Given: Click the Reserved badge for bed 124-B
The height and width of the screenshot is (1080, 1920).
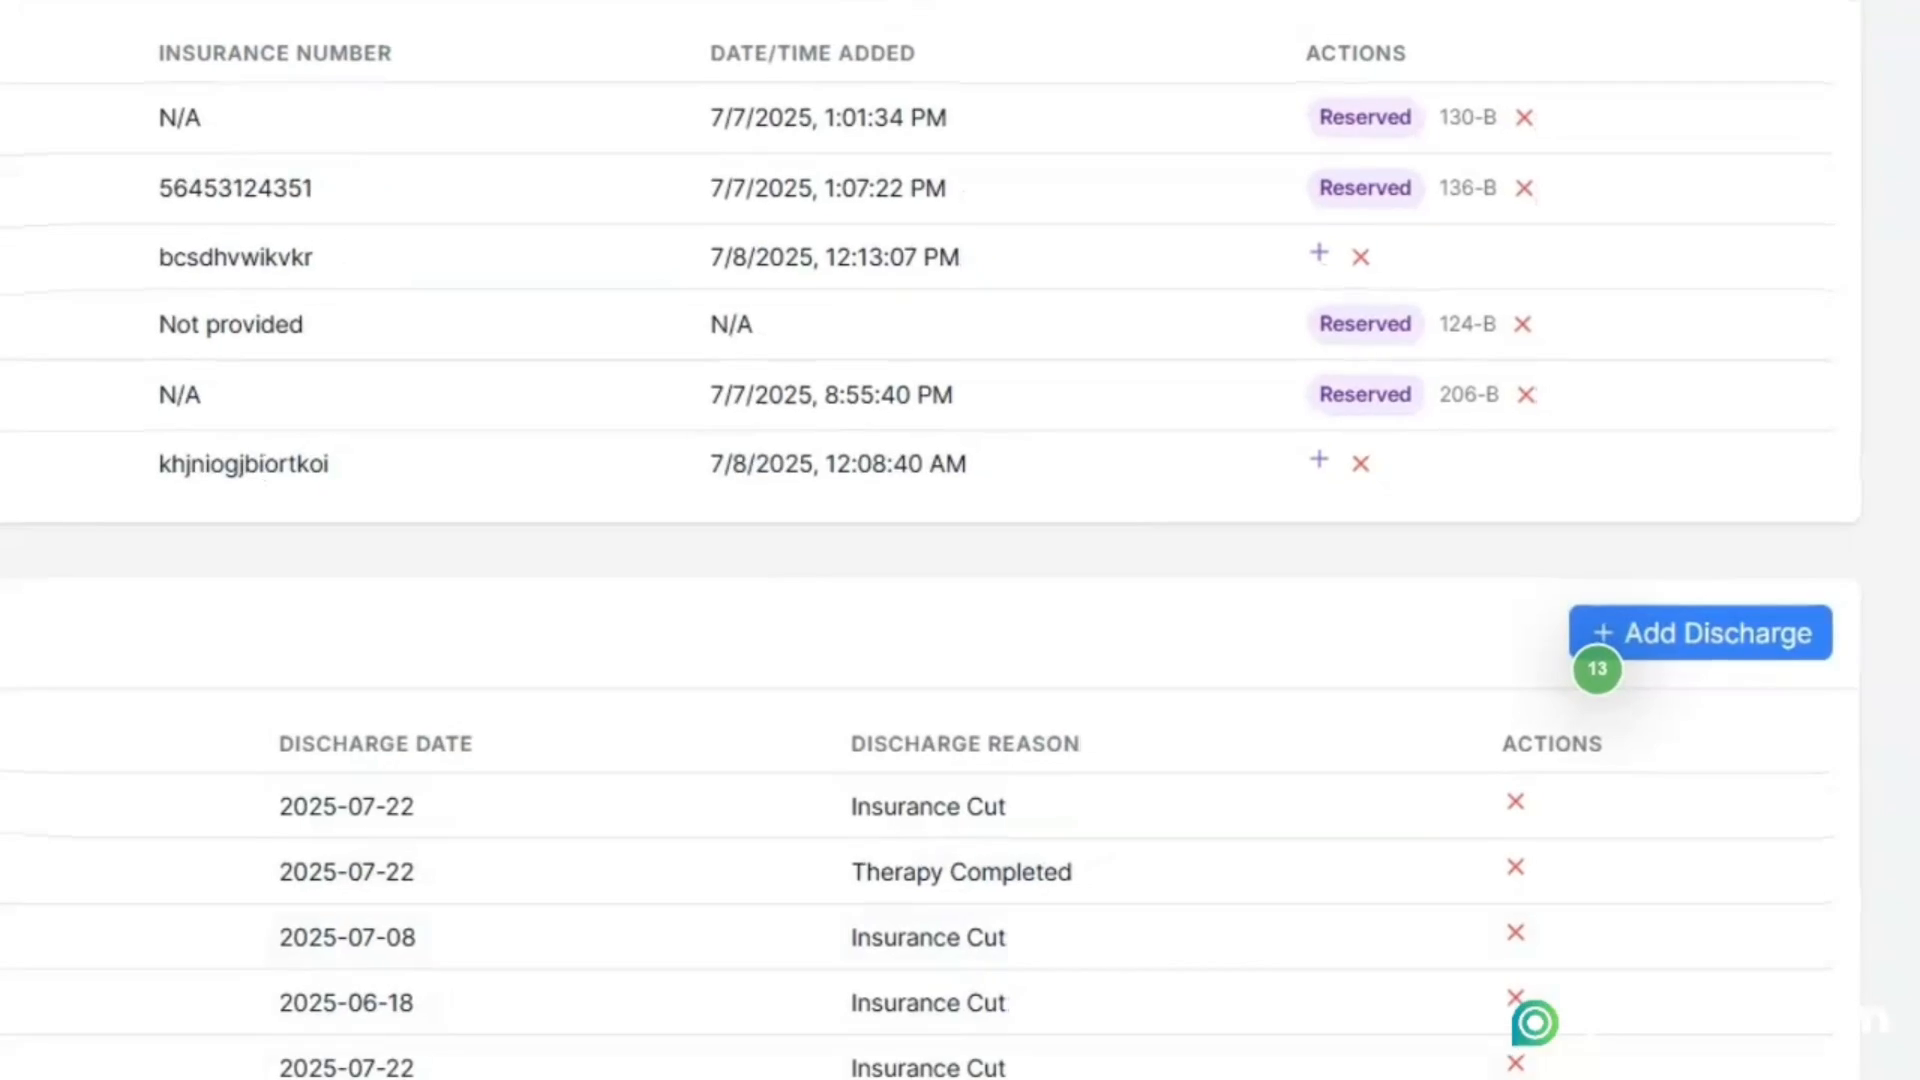Looking at the screenshot, I should coord(1365,324).
